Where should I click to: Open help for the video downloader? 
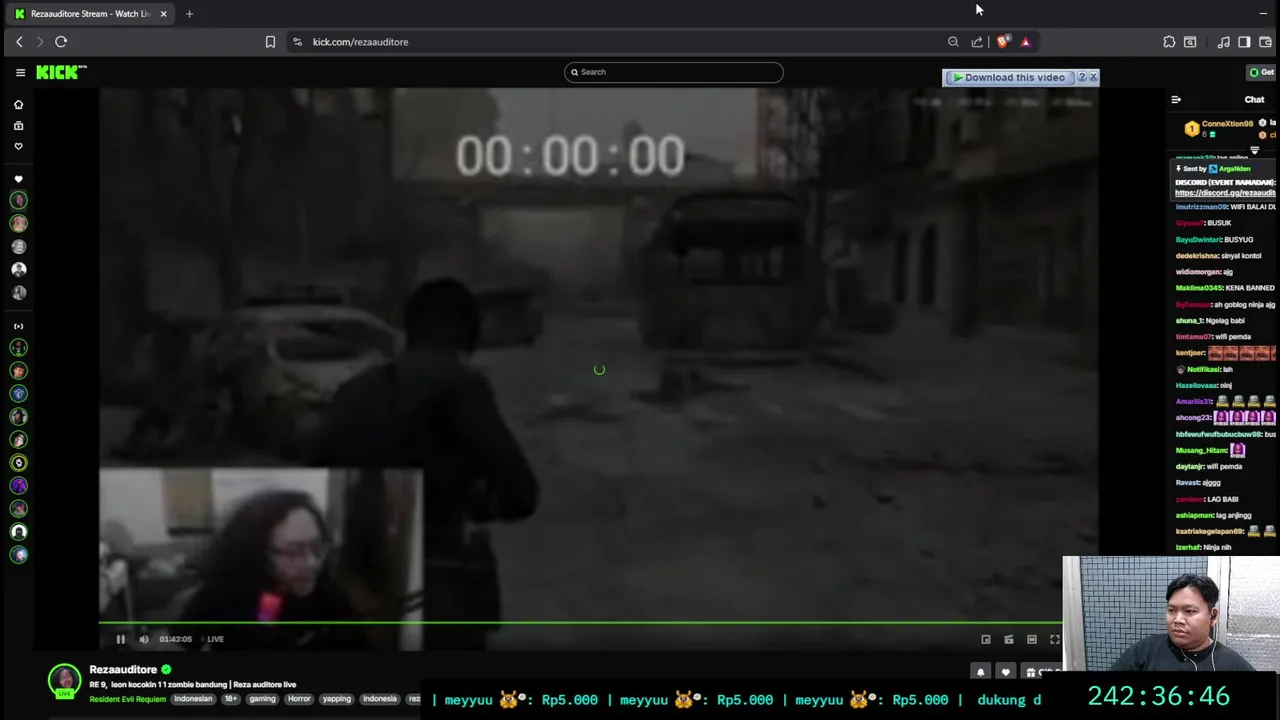[1081, 77]
